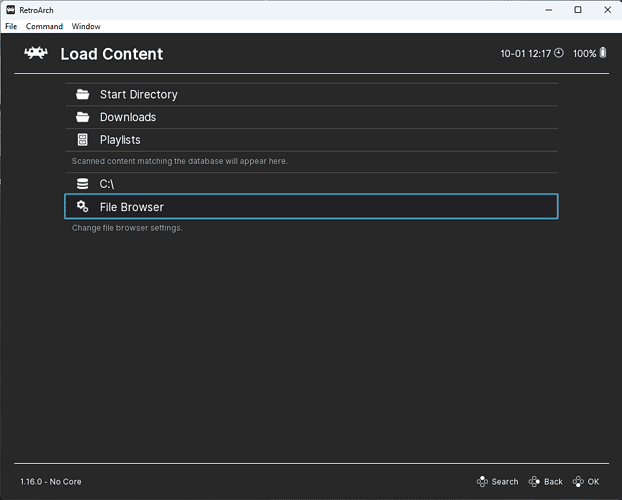
Task: Click the RetroArch title bar app icon
Action: coord(11,9)
